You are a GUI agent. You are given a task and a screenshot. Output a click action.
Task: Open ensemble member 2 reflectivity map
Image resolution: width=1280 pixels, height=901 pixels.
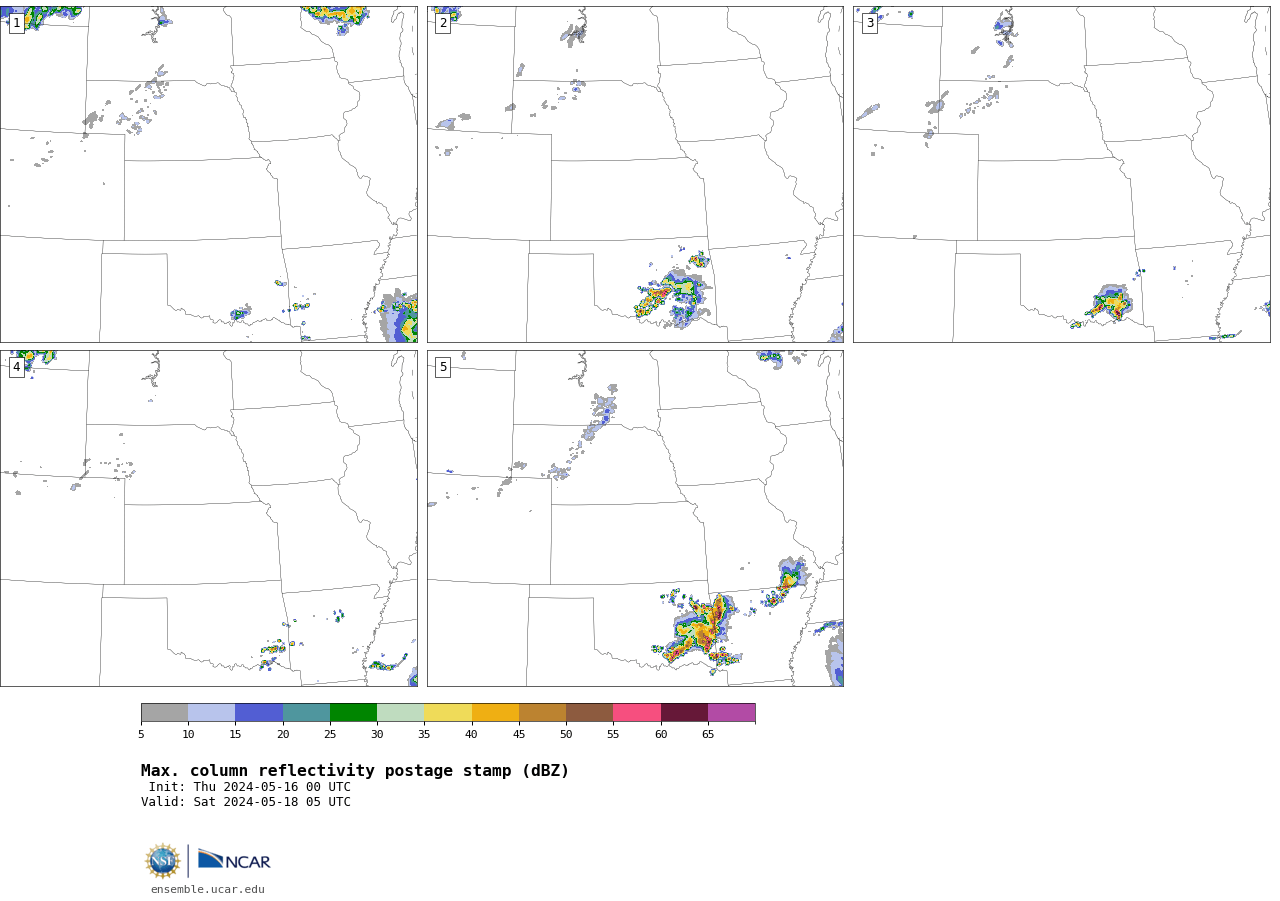coord(635,174)
